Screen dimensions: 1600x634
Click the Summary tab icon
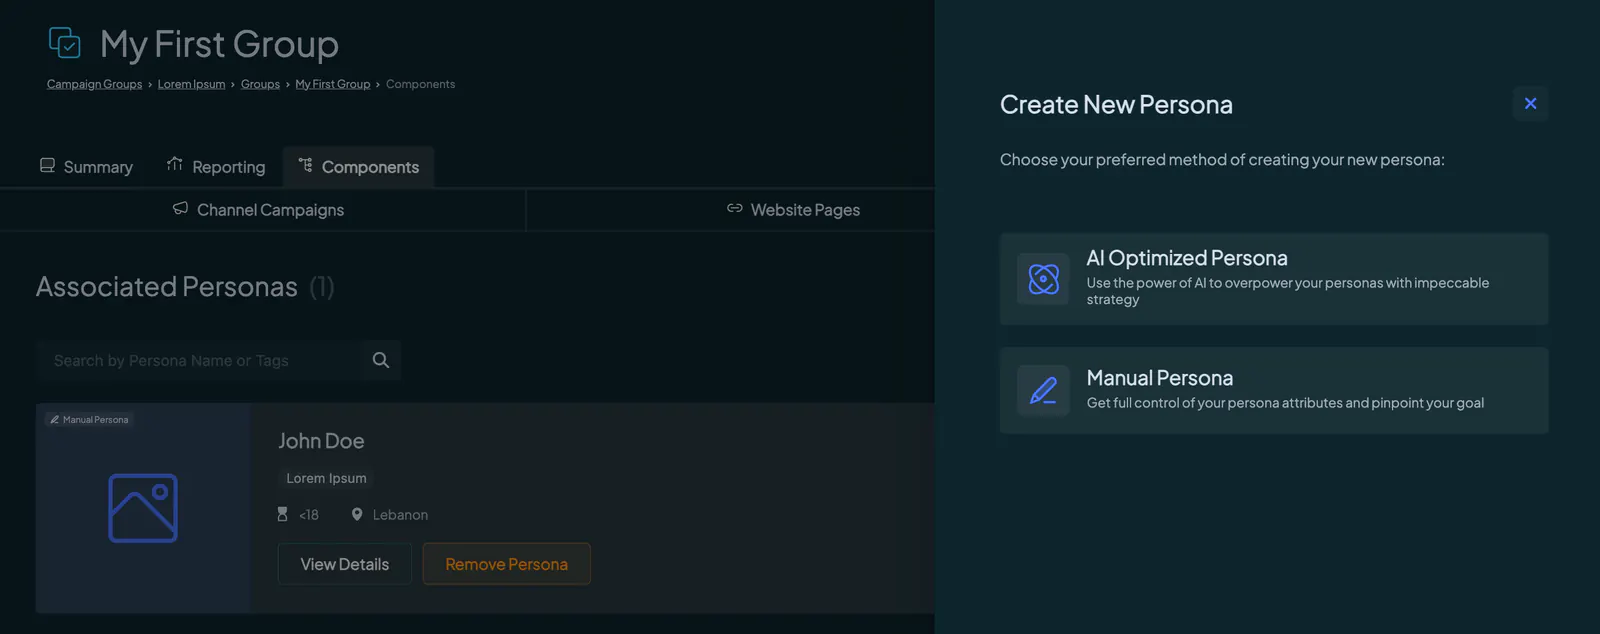(47, 165)
